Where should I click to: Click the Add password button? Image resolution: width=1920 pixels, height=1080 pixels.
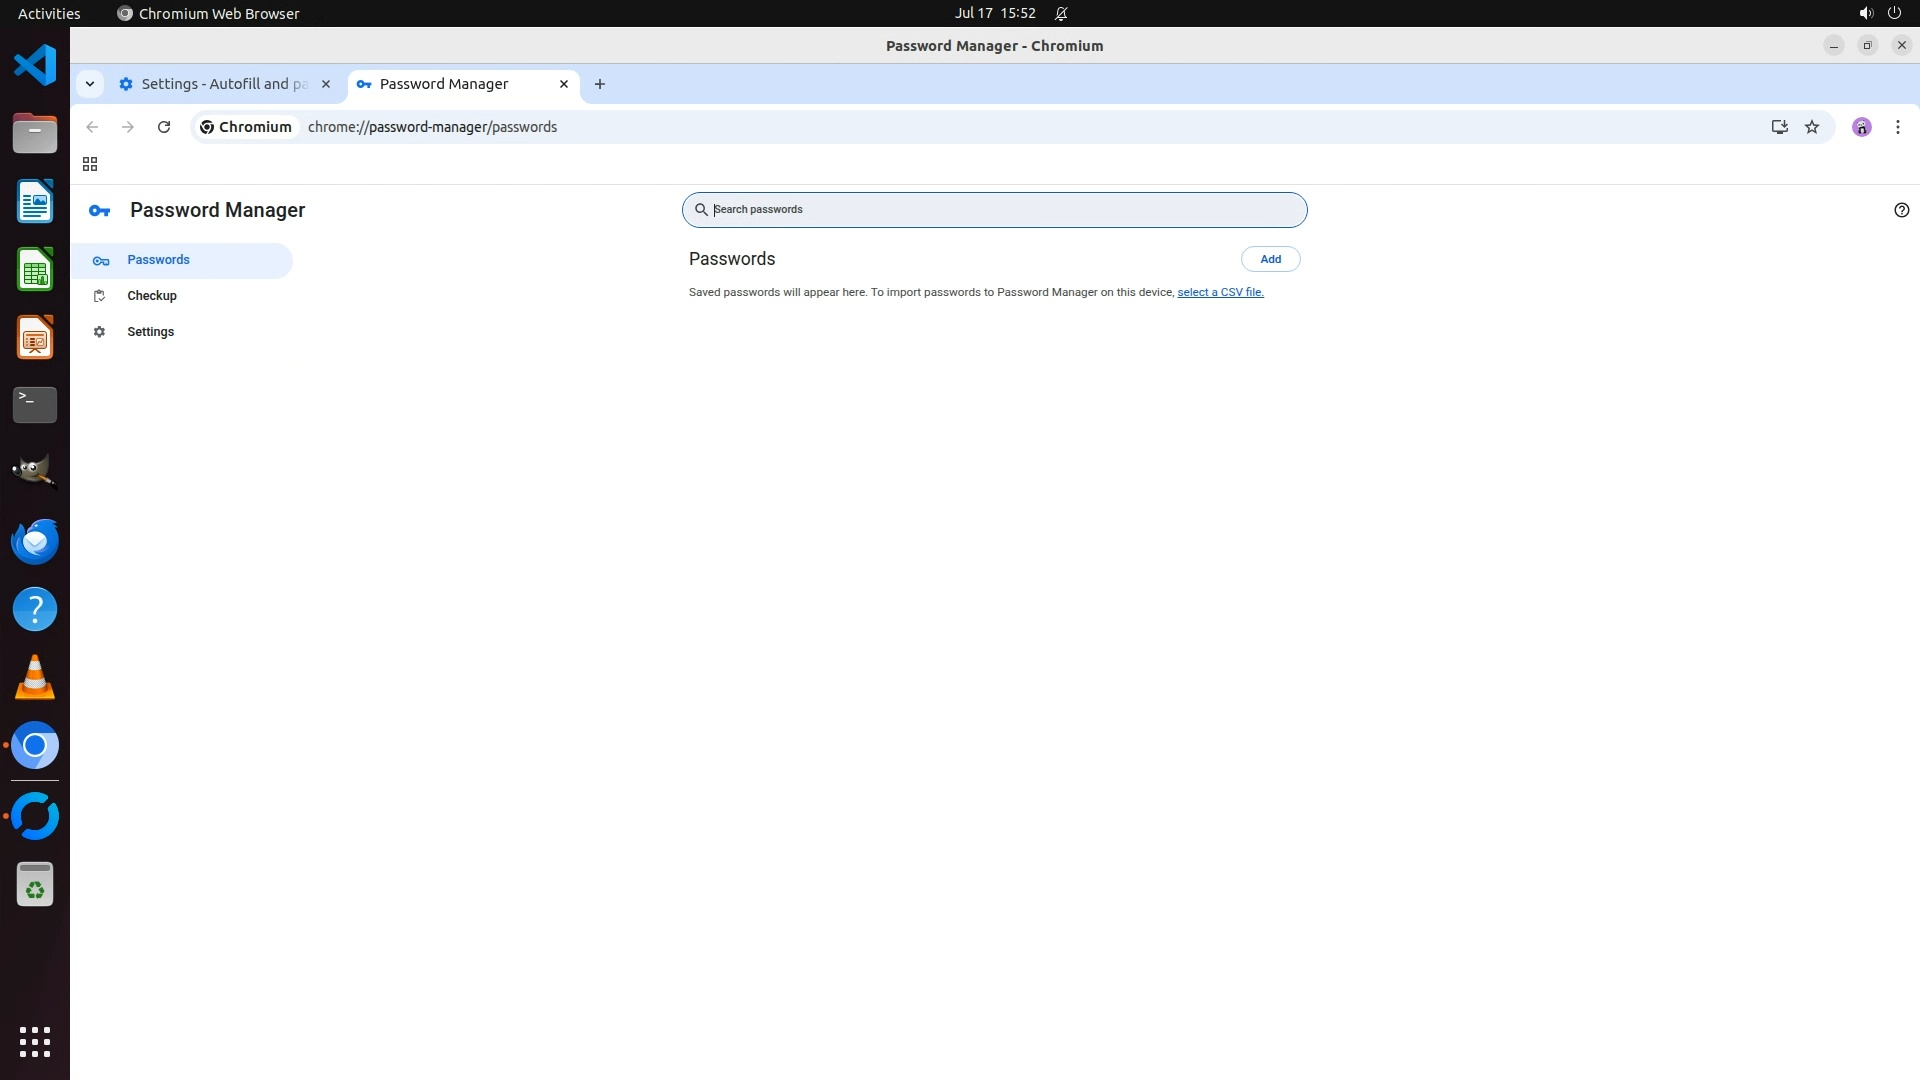coord(1270,259)
